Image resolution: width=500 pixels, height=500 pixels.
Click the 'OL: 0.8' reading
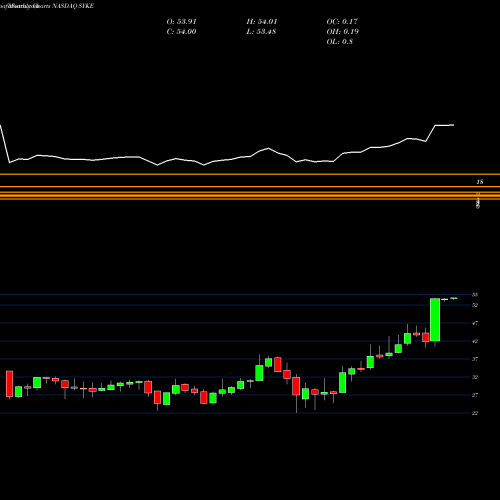340,42
